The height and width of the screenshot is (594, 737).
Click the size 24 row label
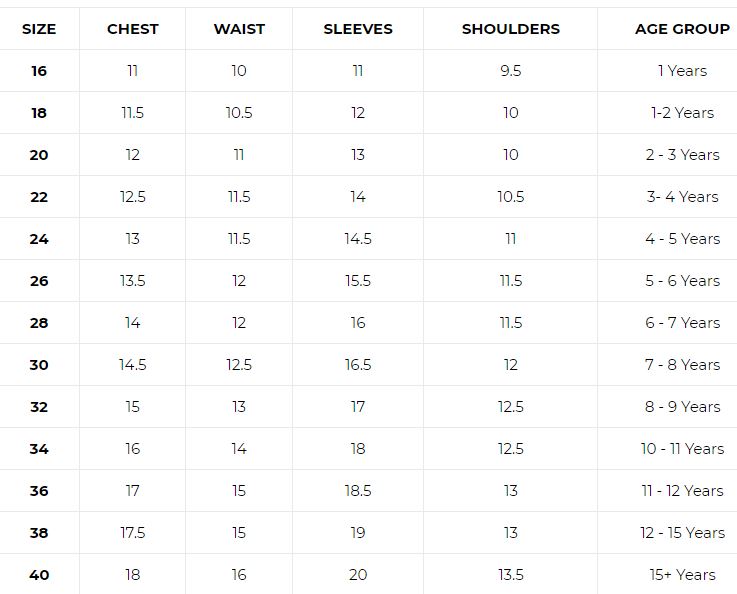[x=39, y=239]
